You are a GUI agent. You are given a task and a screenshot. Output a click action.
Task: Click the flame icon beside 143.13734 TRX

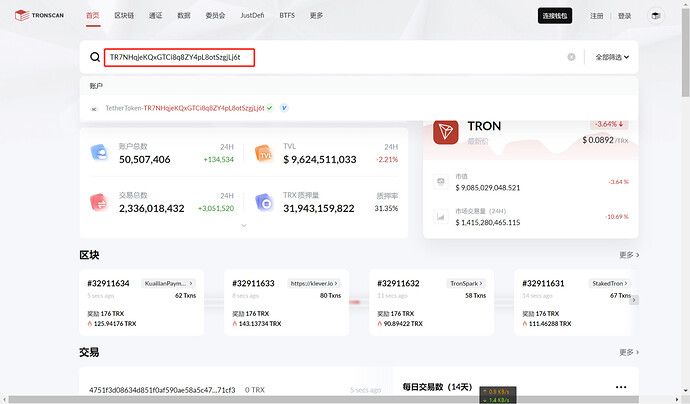[235, 323]
